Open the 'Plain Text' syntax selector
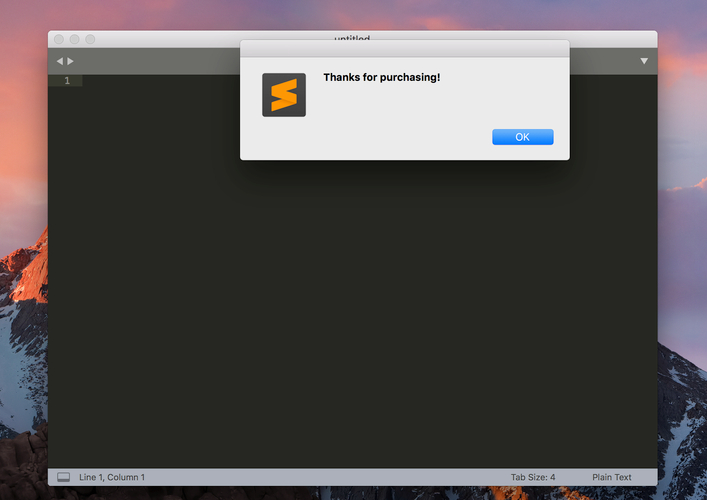The image size is (707, 500). point(611,477)
